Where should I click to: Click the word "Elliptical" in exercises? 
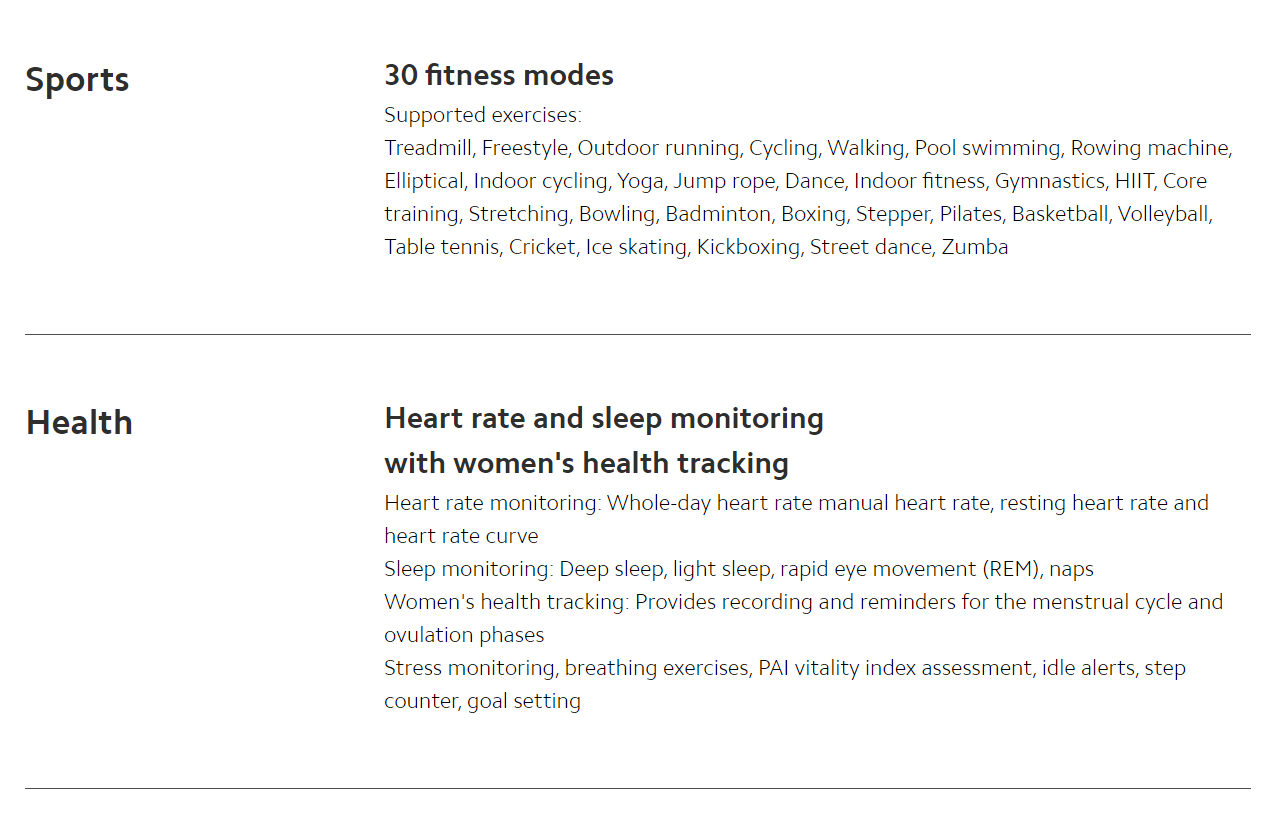coord(424,181)
